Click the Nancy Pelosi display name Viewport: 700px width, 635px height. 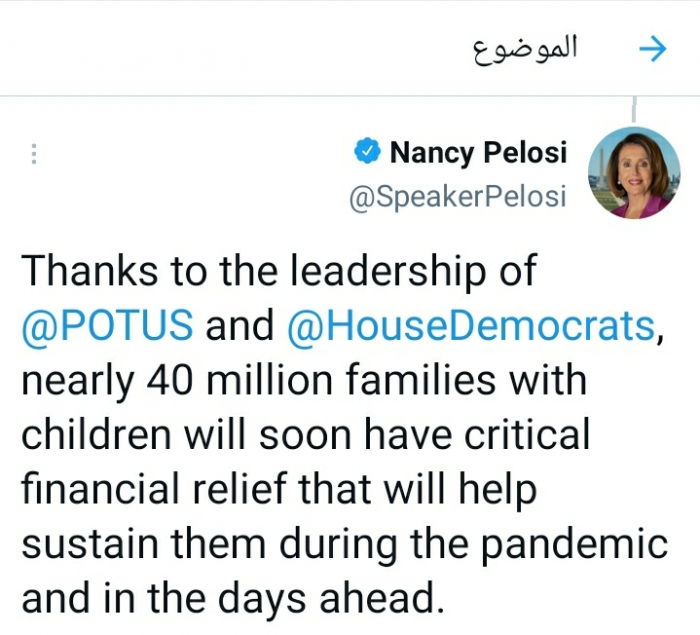pos(478,153)
